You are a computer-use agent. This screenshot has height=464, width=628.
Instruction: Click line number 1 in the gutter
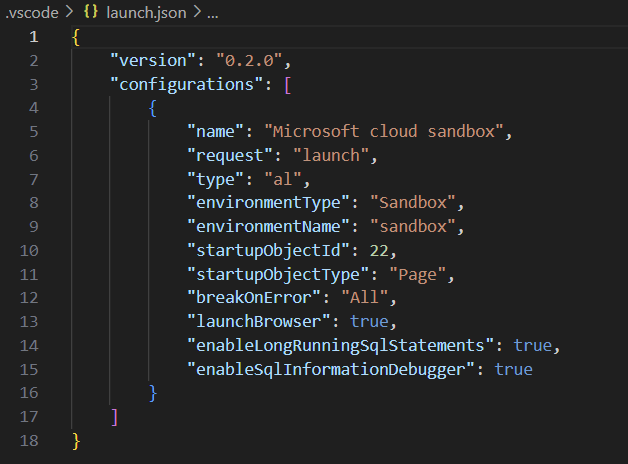(34, 37)
